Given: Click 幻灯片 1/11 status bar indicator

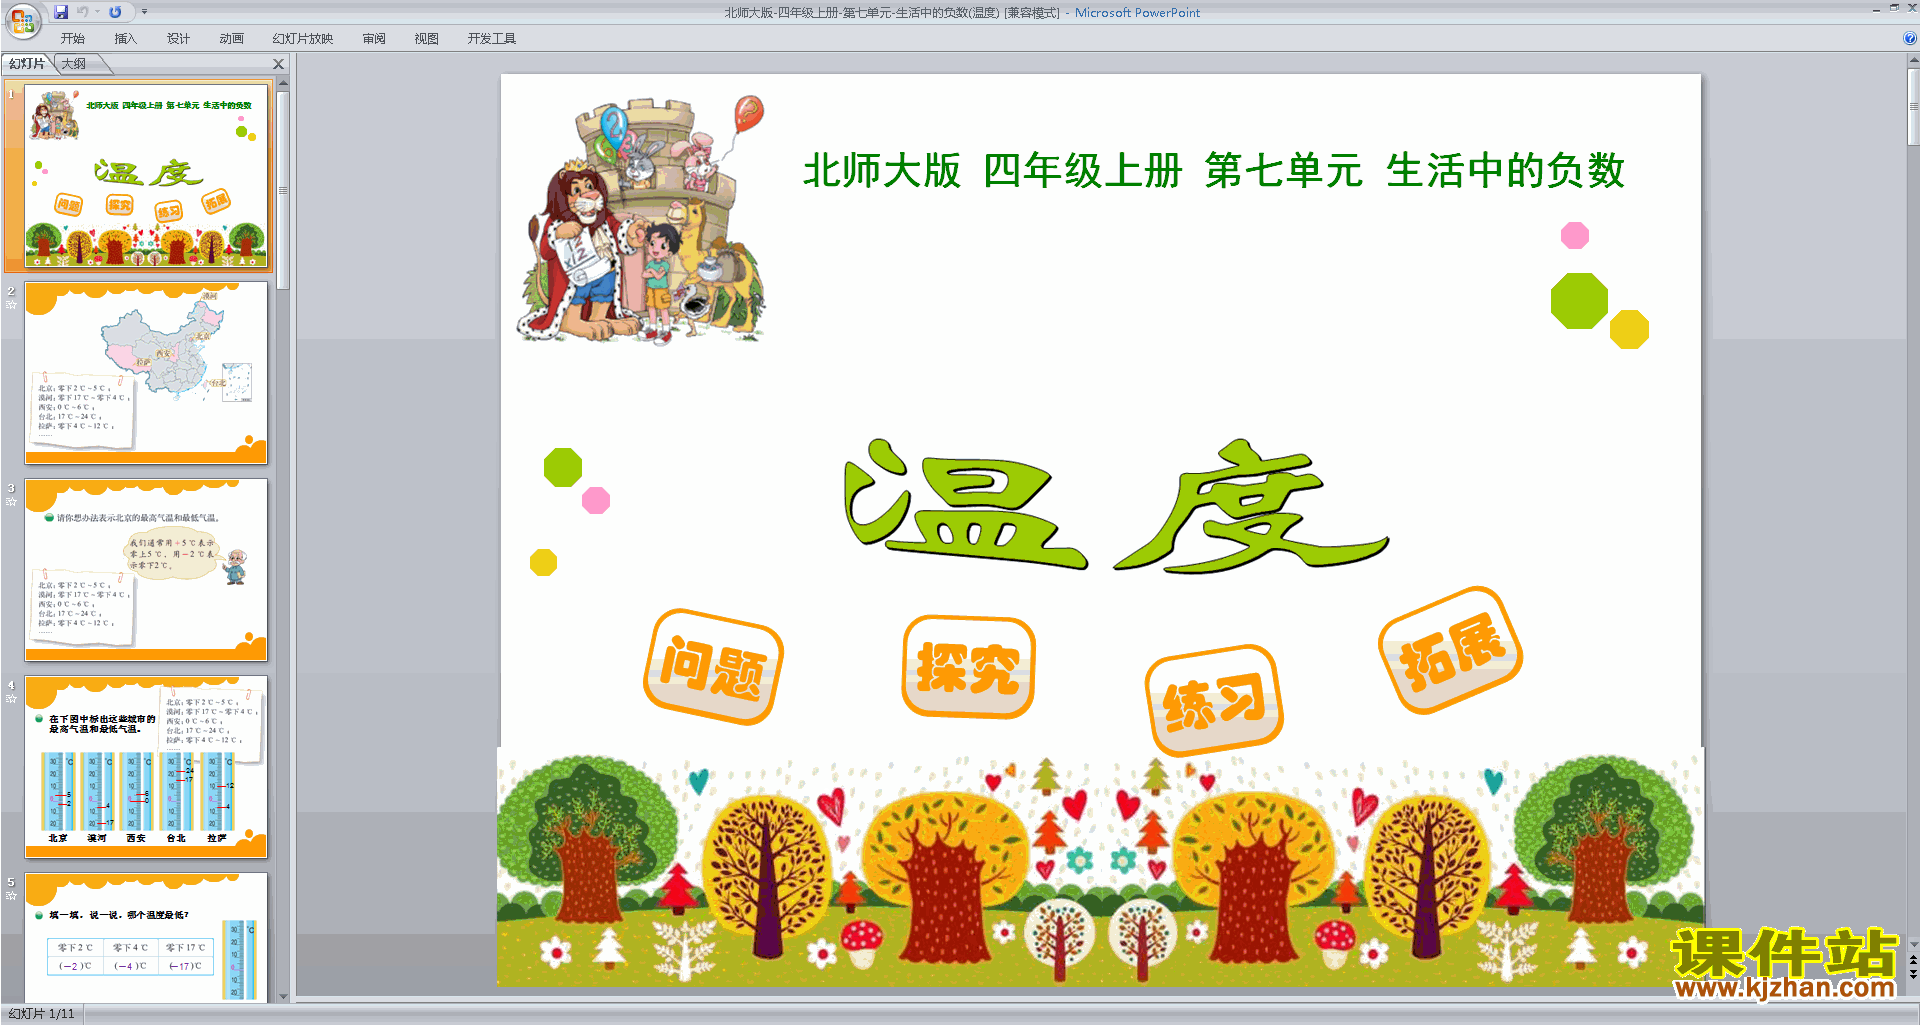Looking at the screenshot, I should (x=42, y=1014).
